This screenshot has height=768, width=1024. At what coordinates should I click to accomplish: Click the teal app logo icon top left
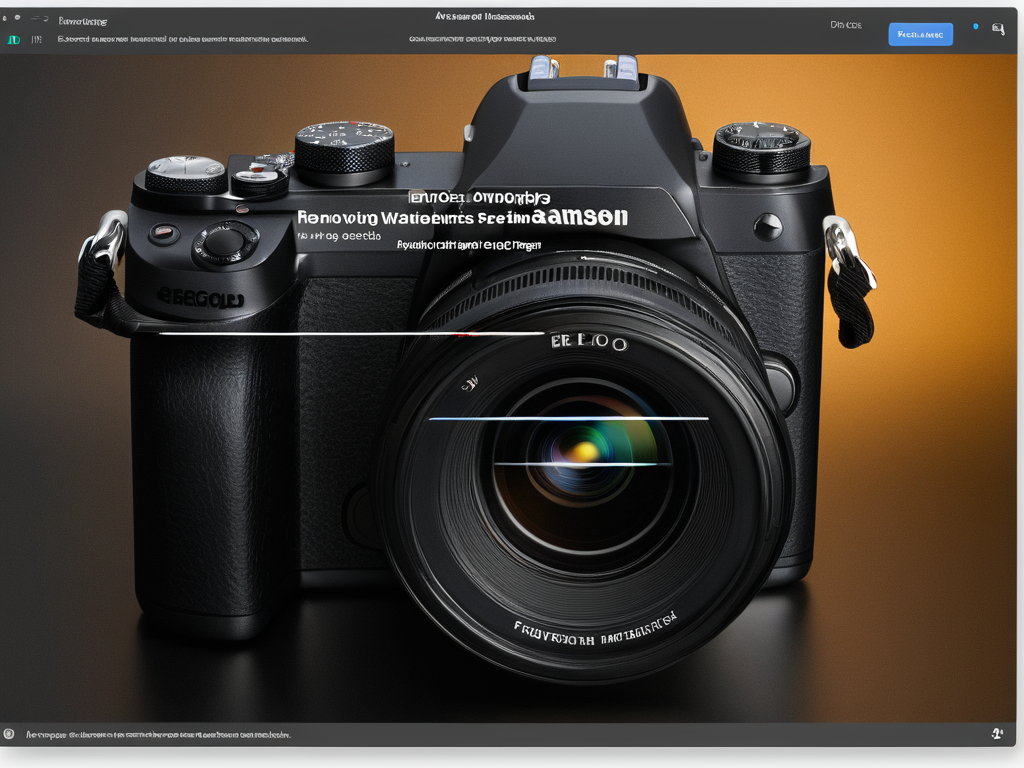point(12,39)
